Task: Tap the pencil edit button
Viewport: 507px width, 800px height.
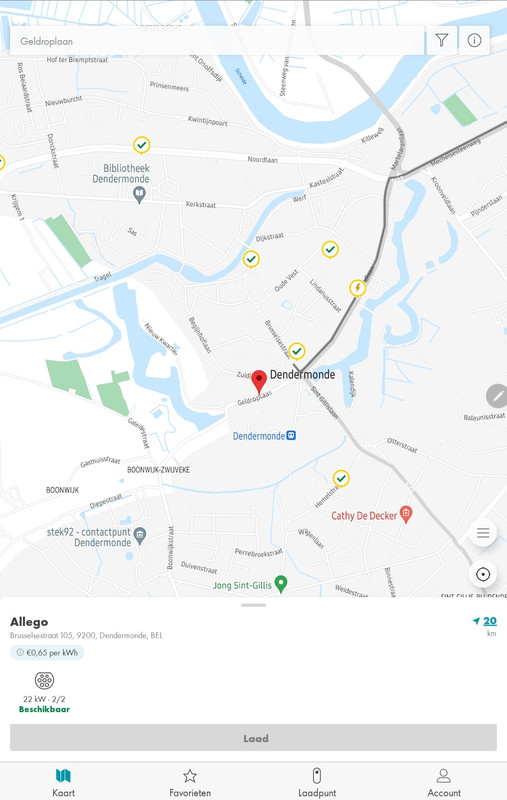Action: 497,396
